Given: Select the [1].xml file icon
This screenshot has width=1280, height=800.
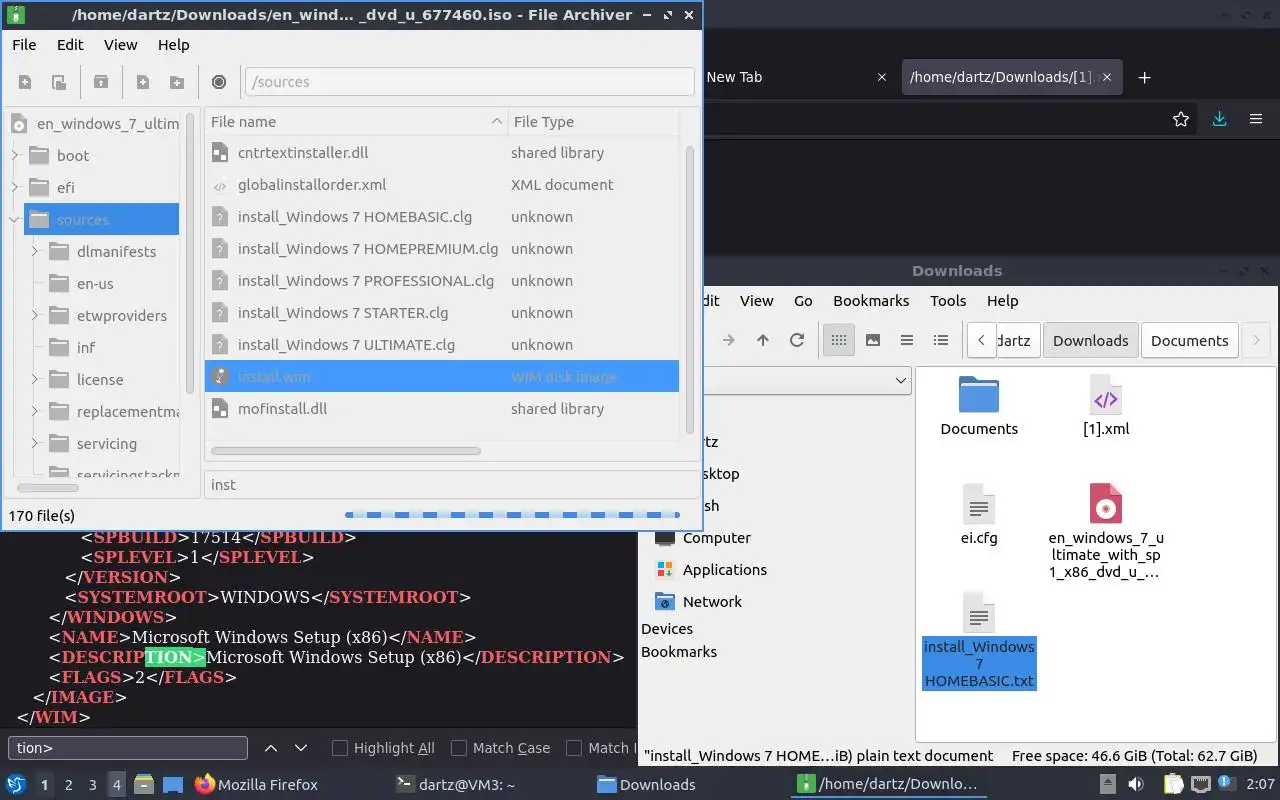Looking at the screenshot, I should (x=1106, y=395).
